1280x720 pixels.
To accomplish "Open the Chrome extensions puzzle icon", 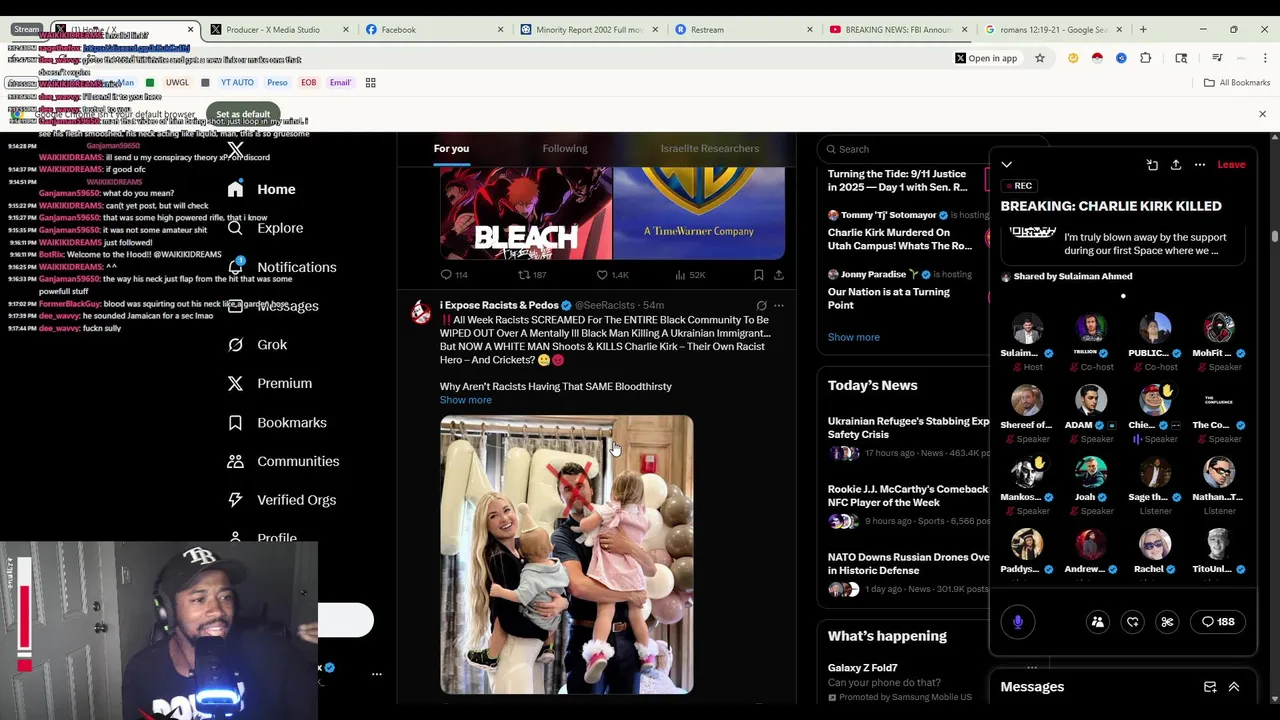I will click(x=1146, y=58).
